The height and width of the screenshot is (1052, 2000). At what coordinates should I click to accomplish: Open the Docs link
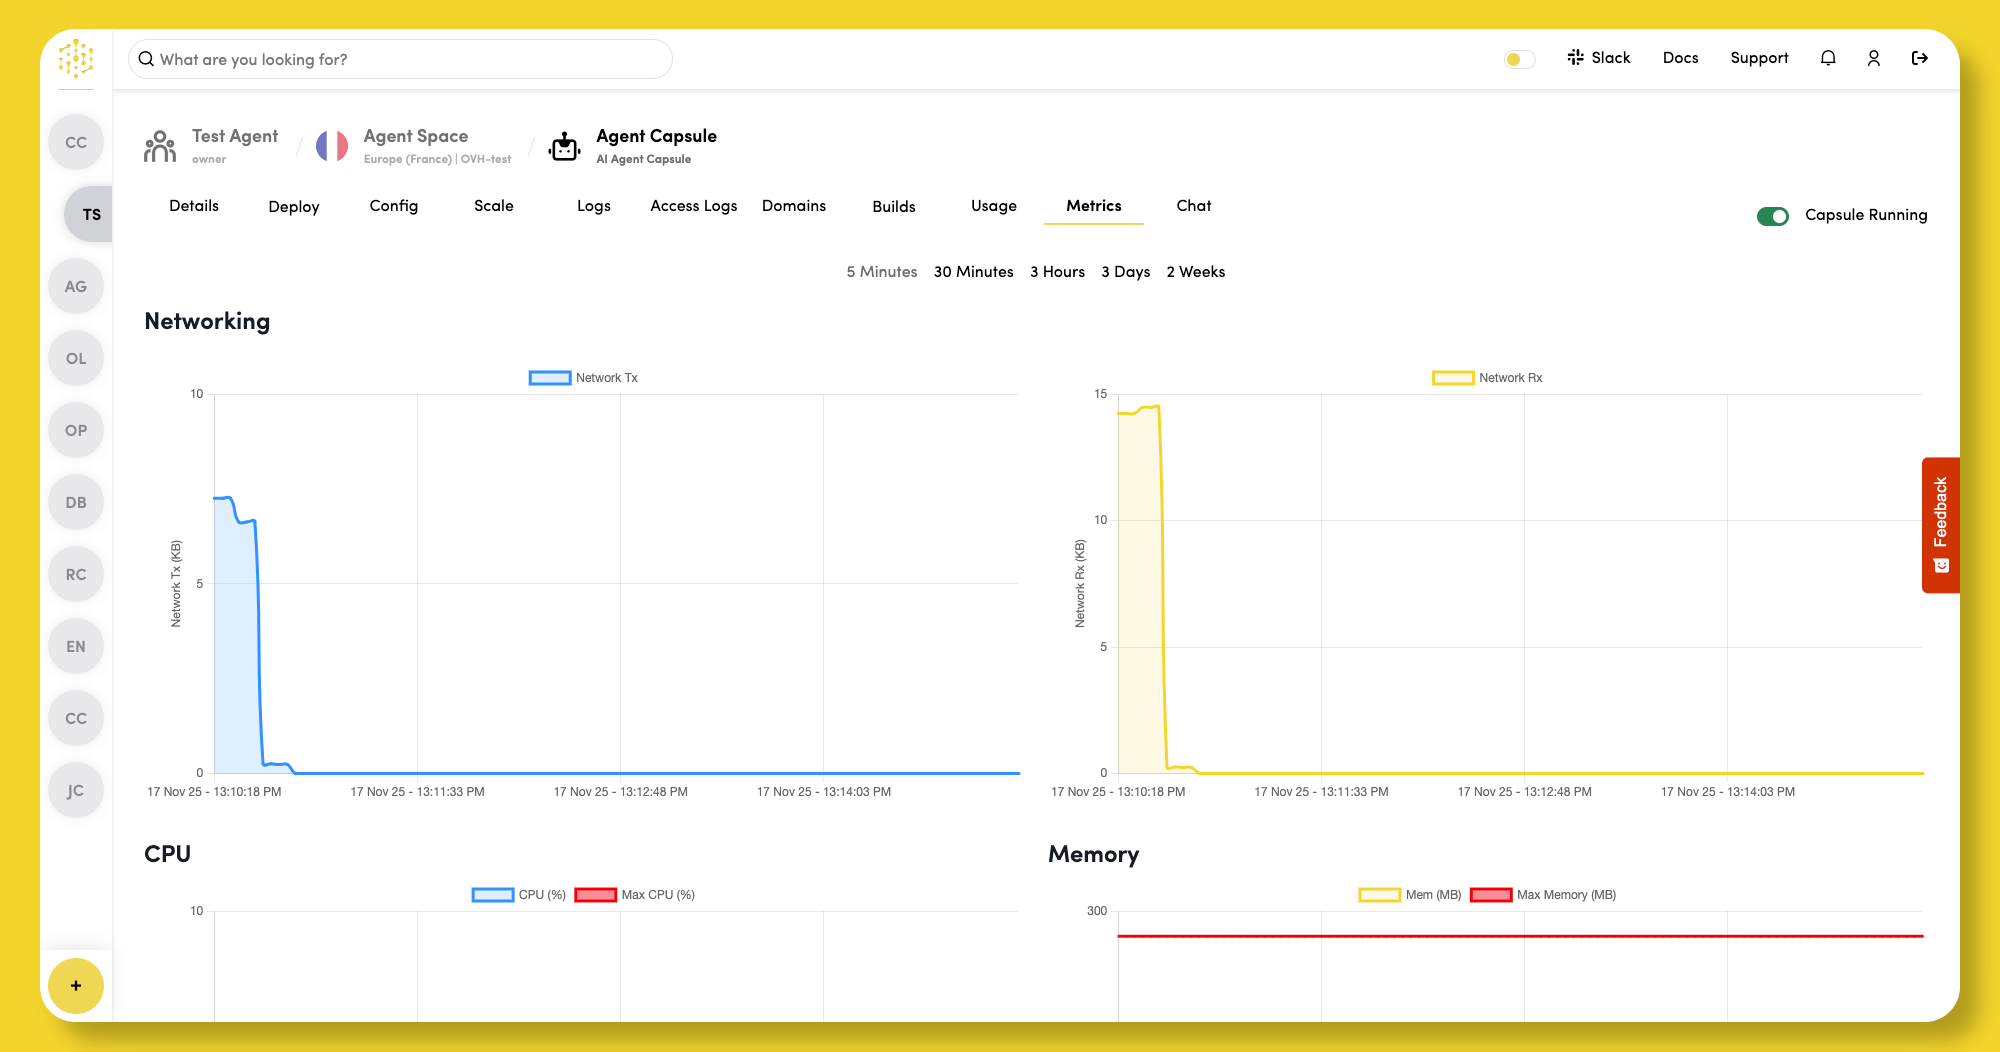1680,58
